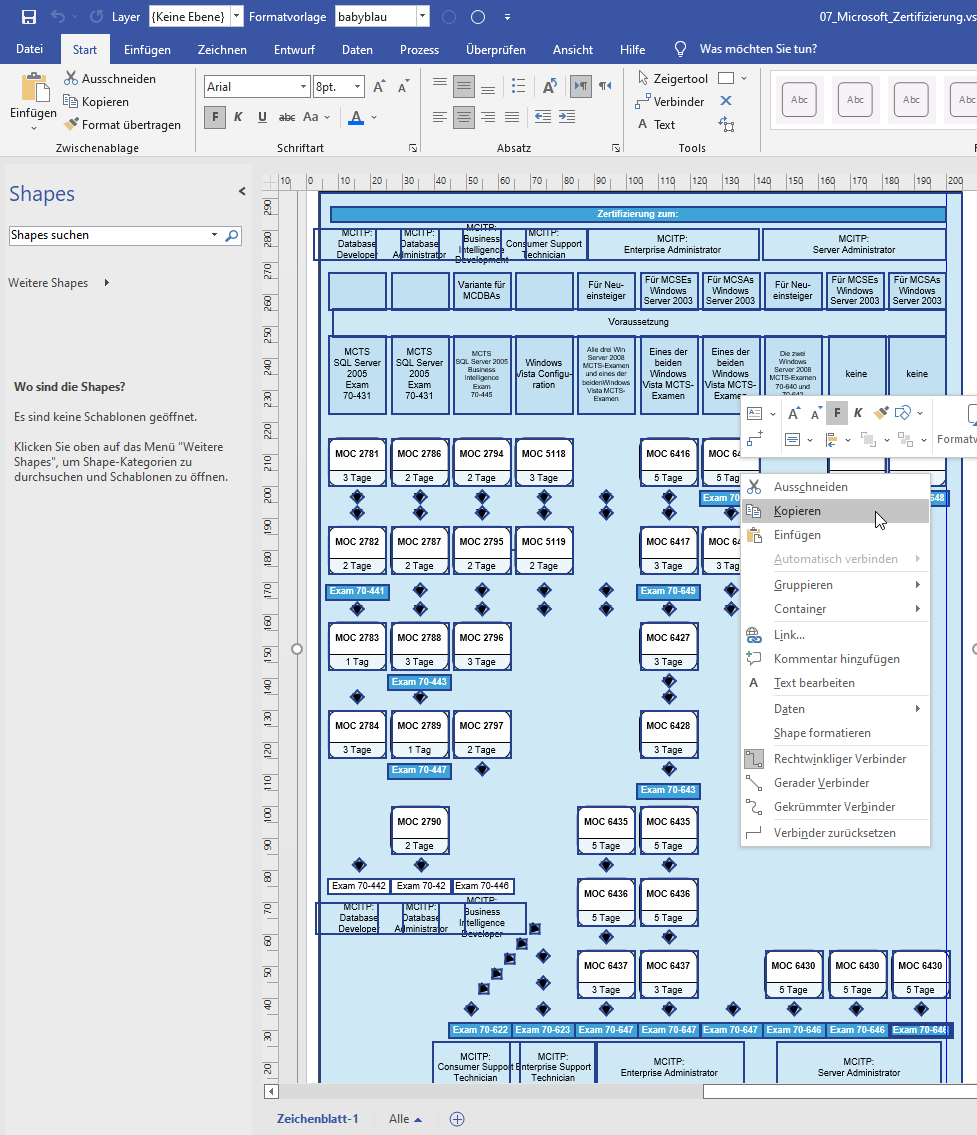Toggle italic formatting in ribbon
The image size is (977, 1135).
coord(238,117)
